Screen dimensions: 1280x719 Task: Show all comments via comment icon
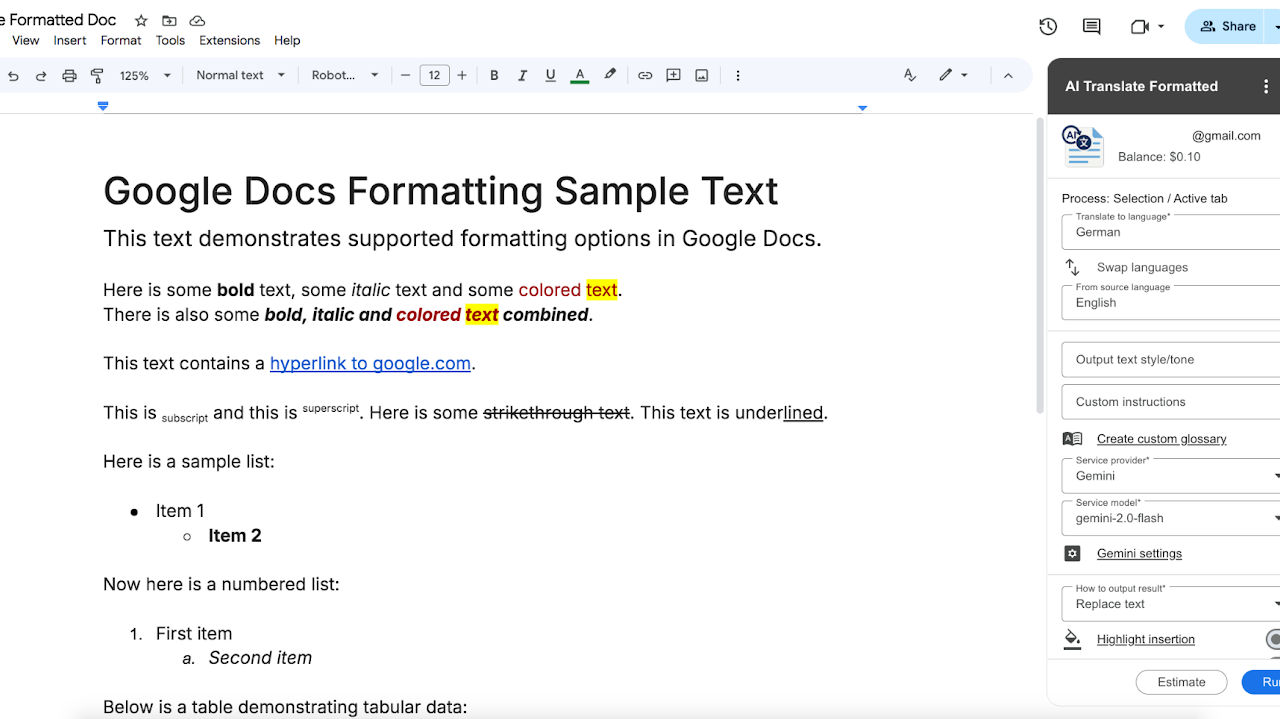[x=1092, y=27]
